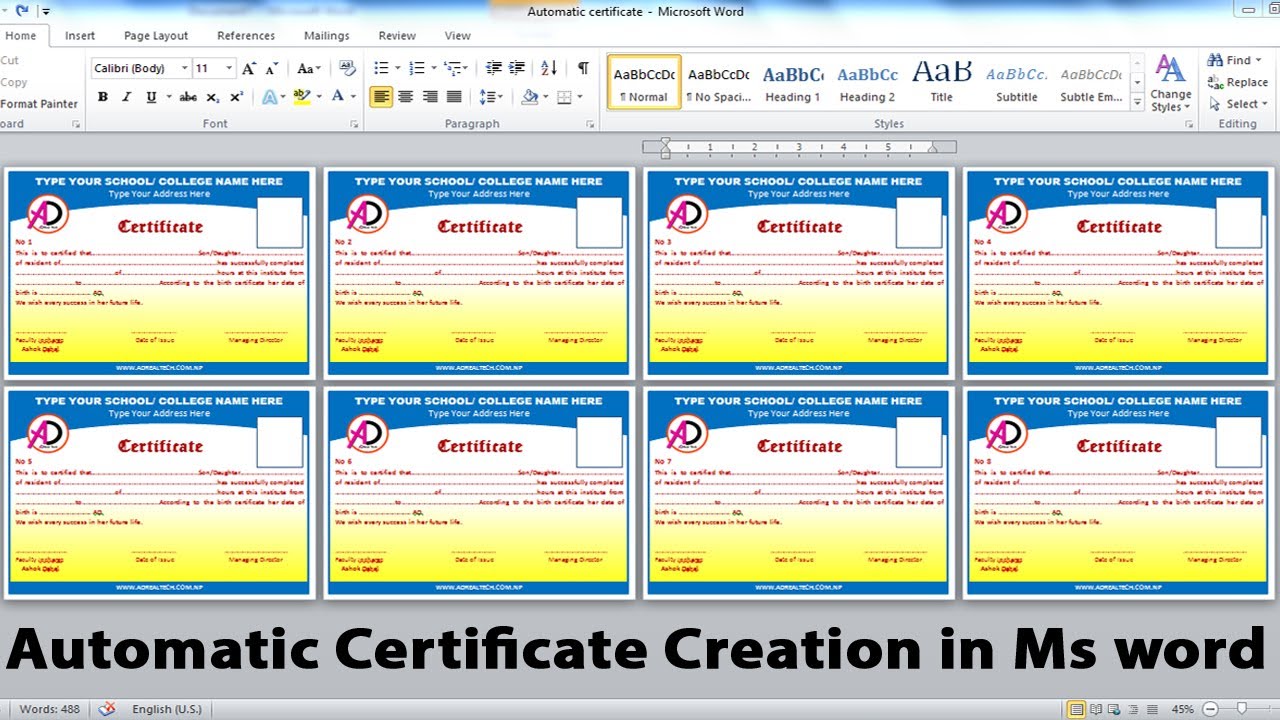Switch to Print Layout view
This screenshot has width=1280, height=720.
[x=1076, y=709]
